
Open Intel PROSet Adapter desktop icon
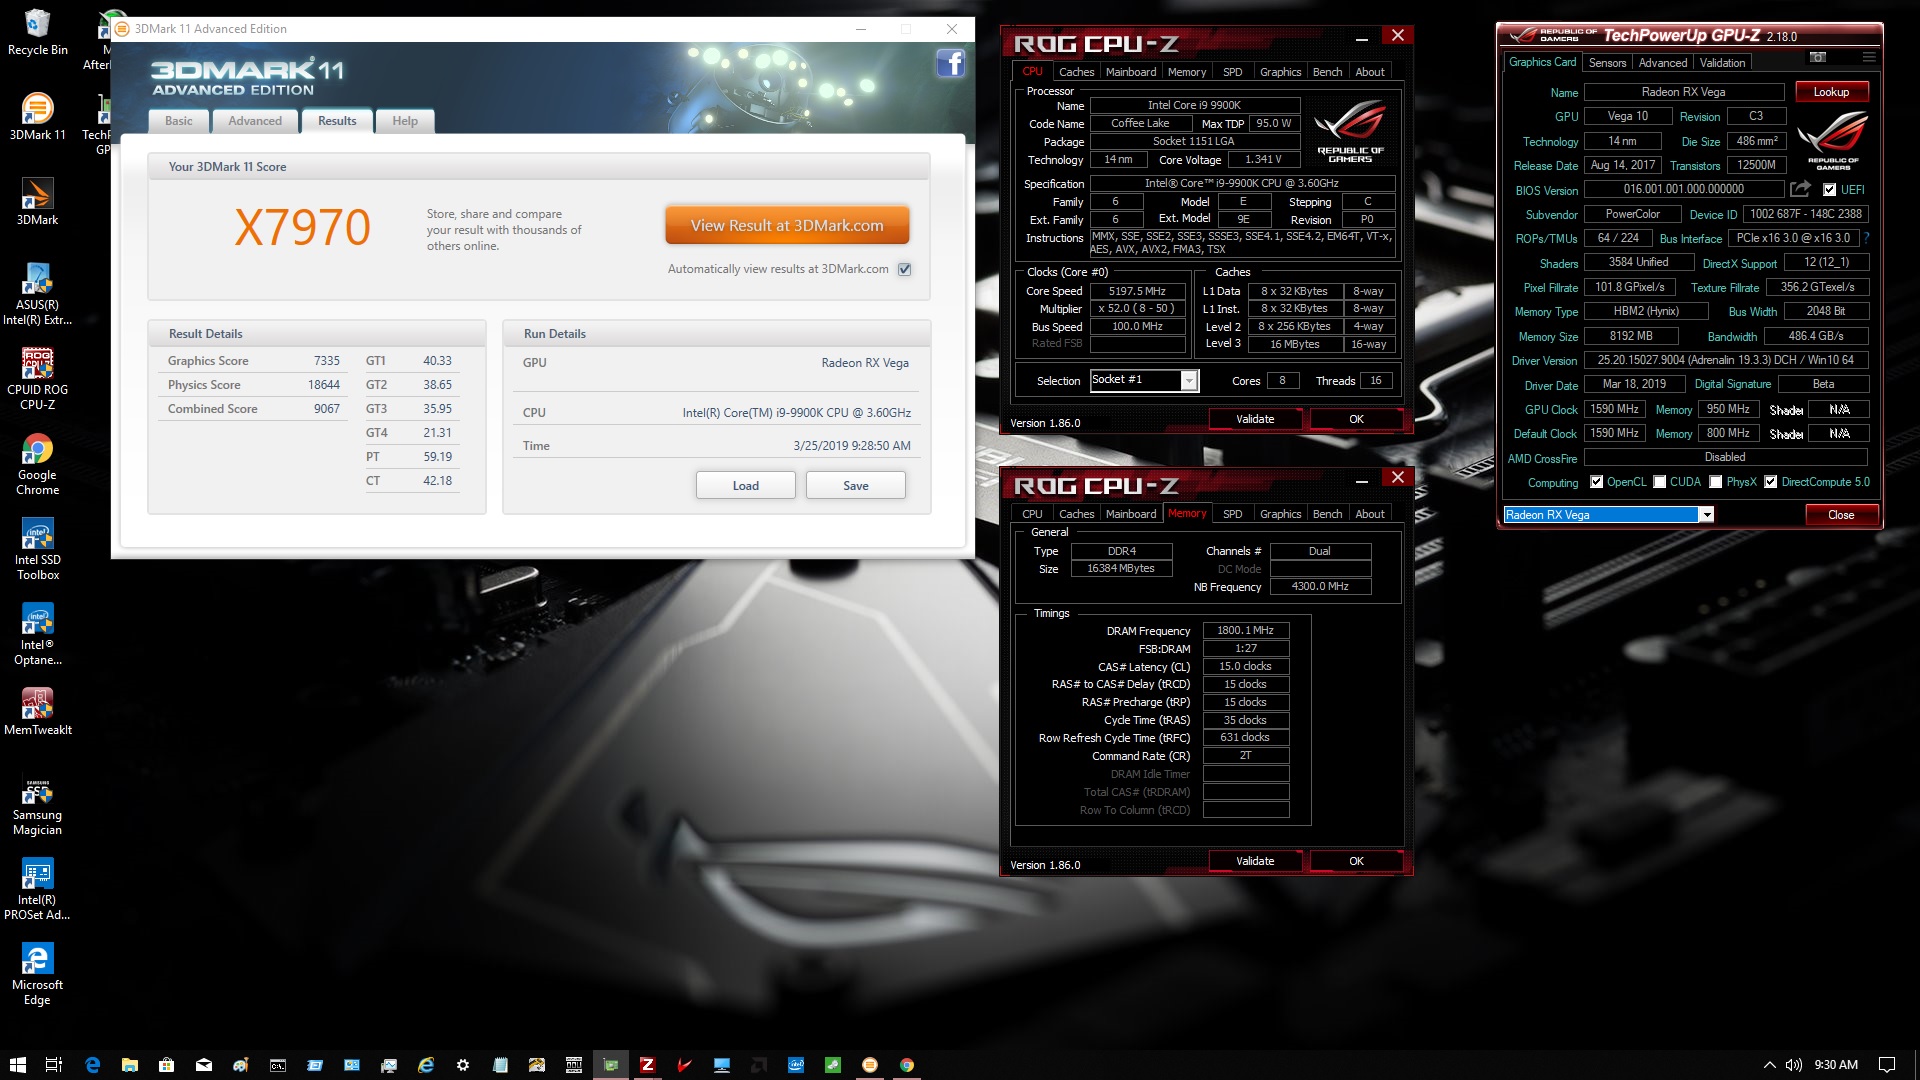point(37,889)
